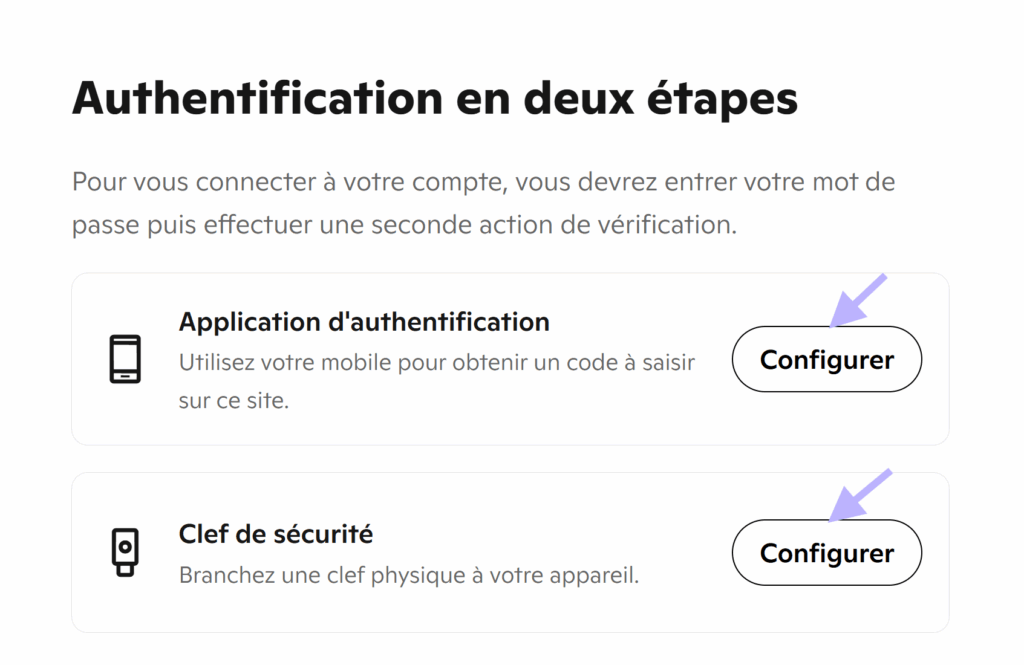Click the "seconde action de vérification" text line
Image resolution: width=1024 pixels, height=665 pixels.
tap(404, 225)
